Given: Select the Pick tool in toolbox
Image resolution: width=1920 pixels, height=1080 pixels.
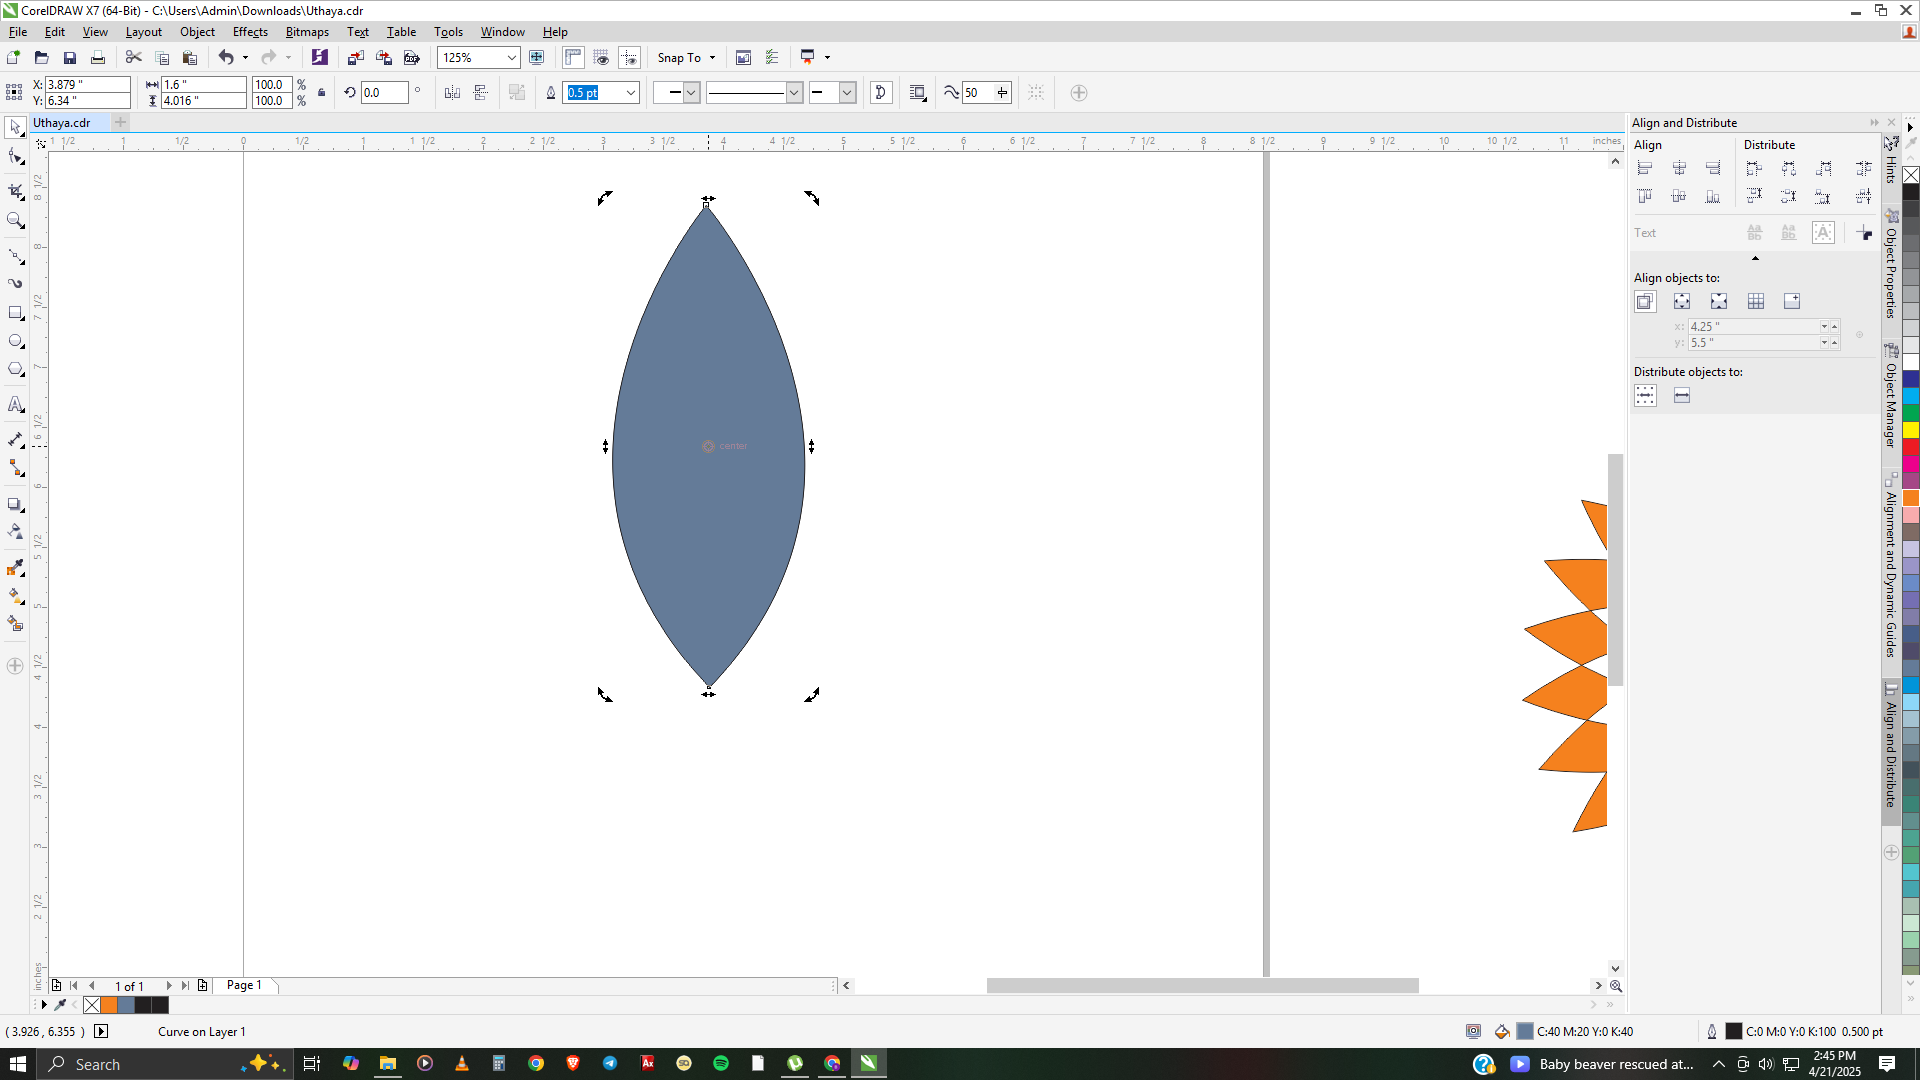Looking at the screenshot, I should point(15,127).
